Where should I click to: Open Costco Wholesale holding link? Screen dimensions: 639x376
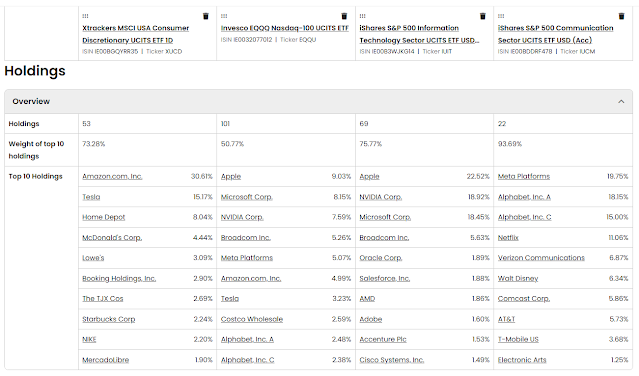[x=252, y=319]
